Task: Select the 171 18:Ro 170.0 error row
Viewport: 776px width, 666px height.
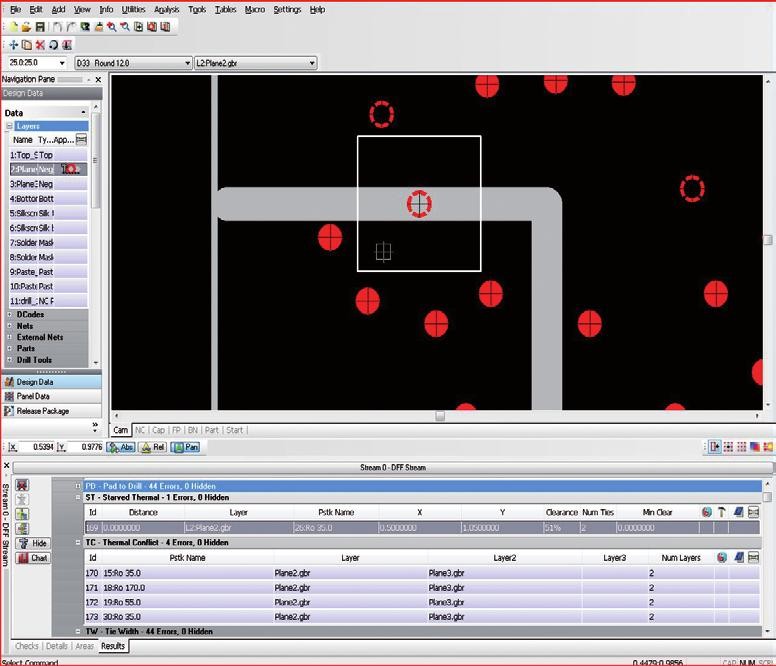Action: 422,588
